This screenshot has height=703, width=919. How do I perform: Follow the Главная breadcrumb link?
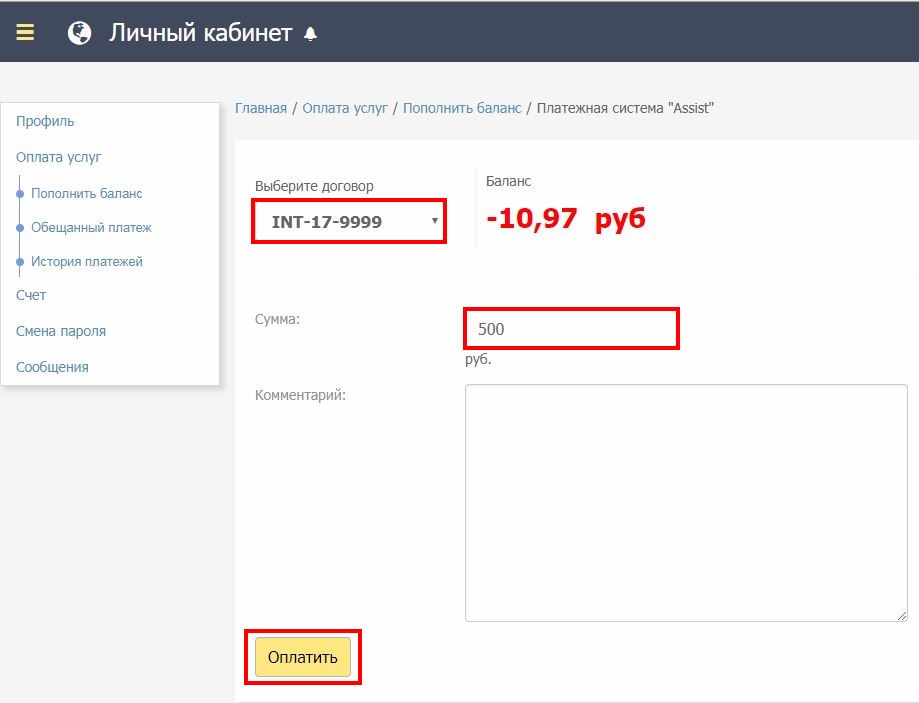(261, 108)
